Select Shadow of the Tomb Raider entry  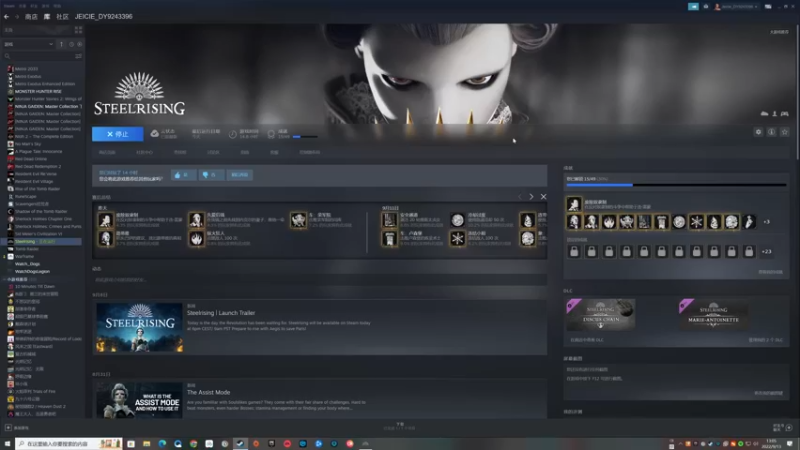click(x=41, y=211)
